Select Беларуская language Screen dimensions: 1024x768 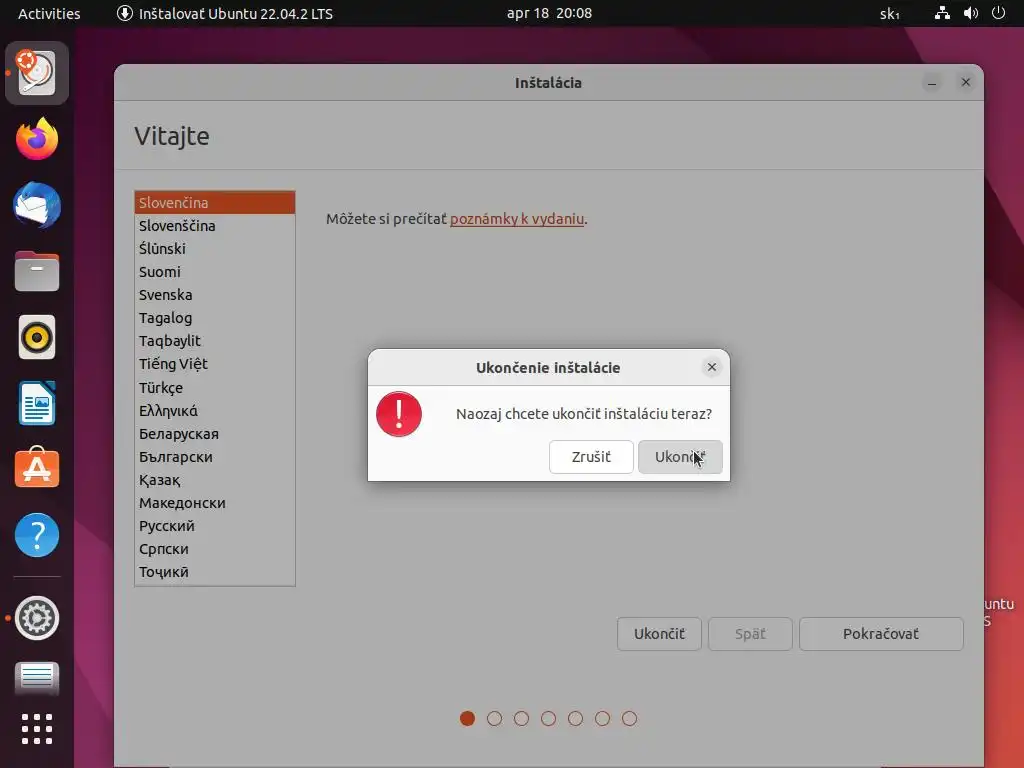[x=215, y=434]
